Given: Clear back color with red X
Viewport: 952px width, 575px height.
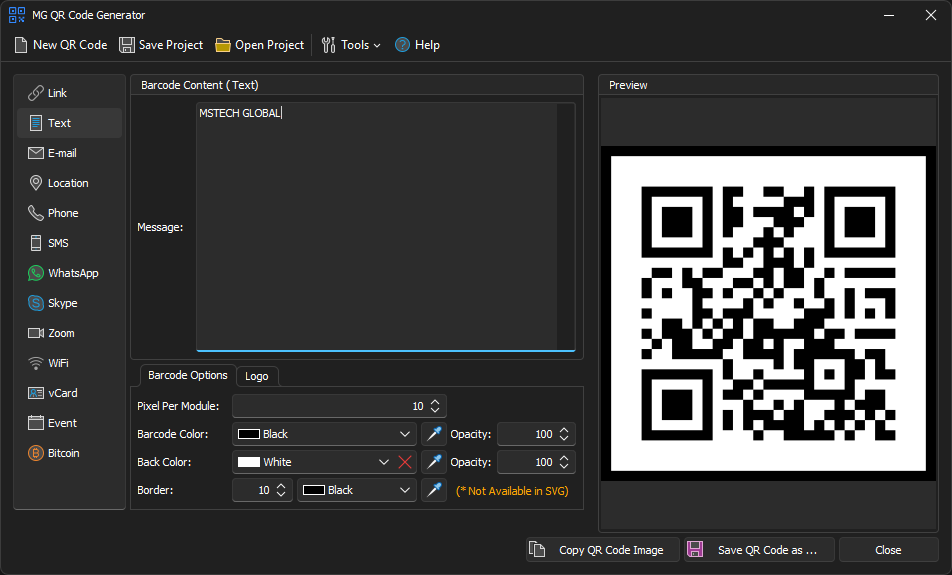Looking at the screenshot, I should click(405, 462).
